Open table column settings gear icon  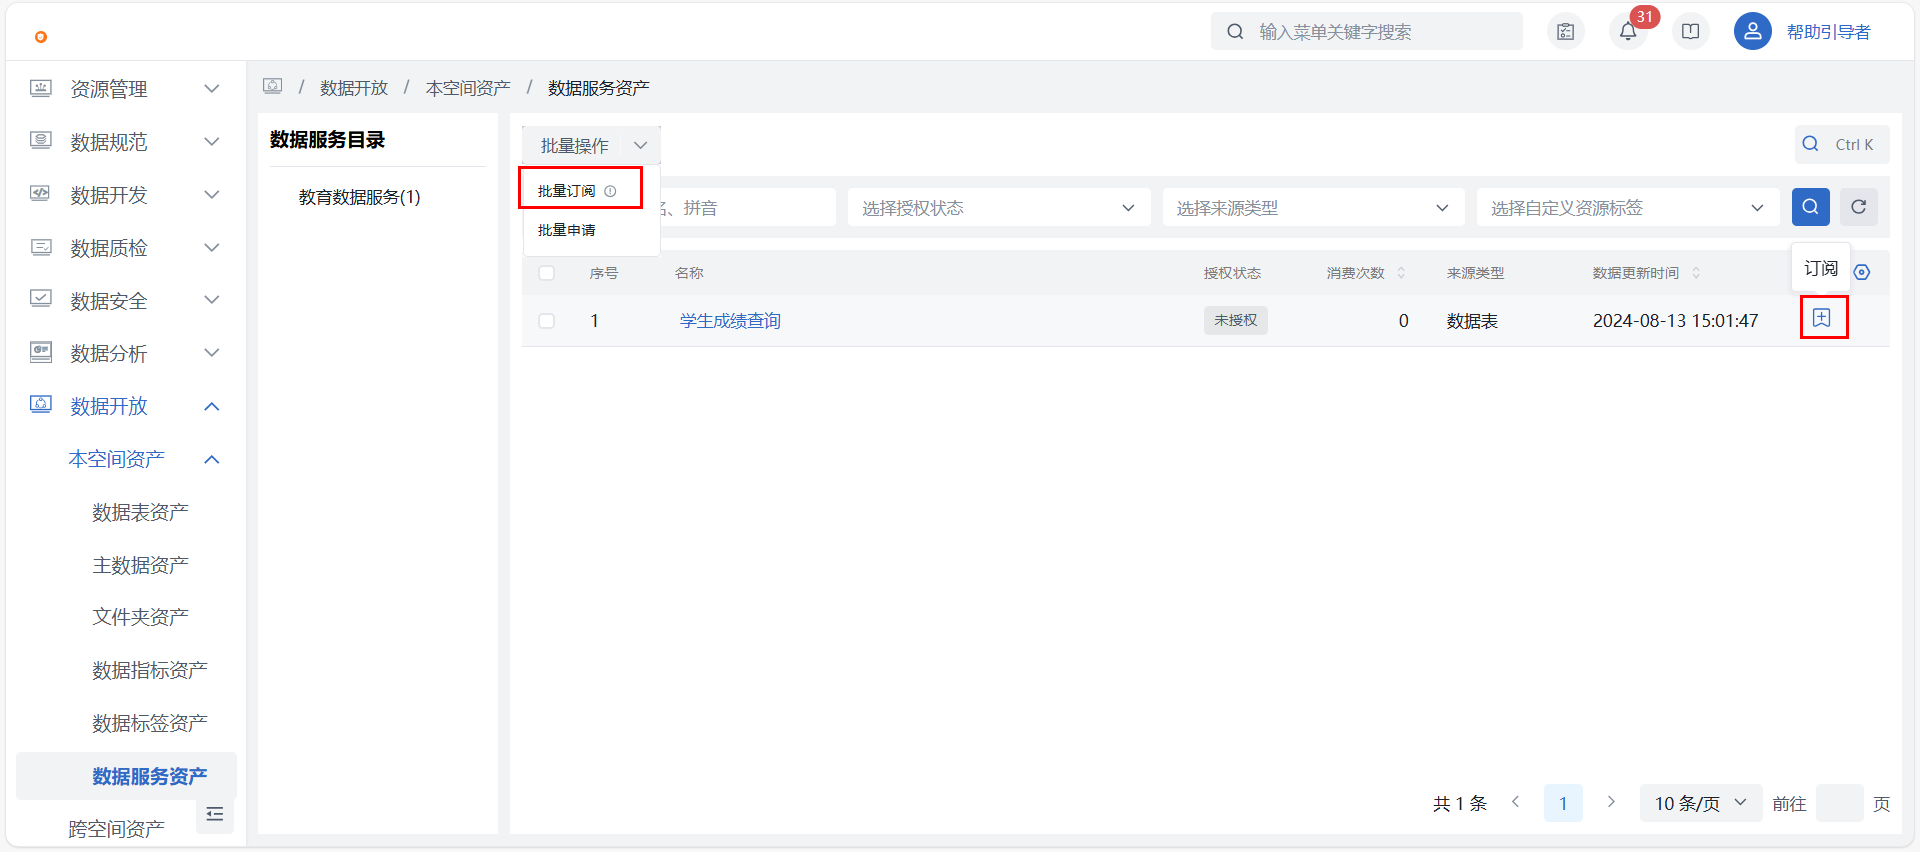tap(1862, 272)
